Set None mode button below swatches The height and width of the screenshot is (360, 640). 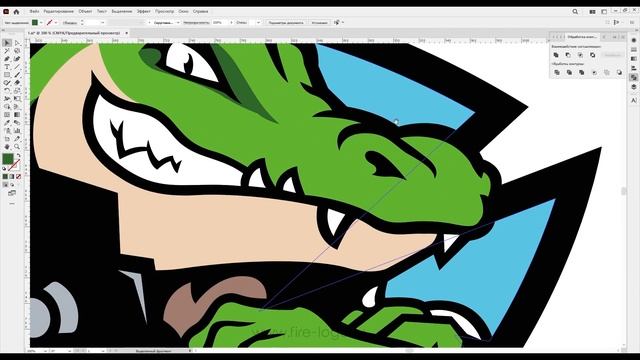(18, 177)
